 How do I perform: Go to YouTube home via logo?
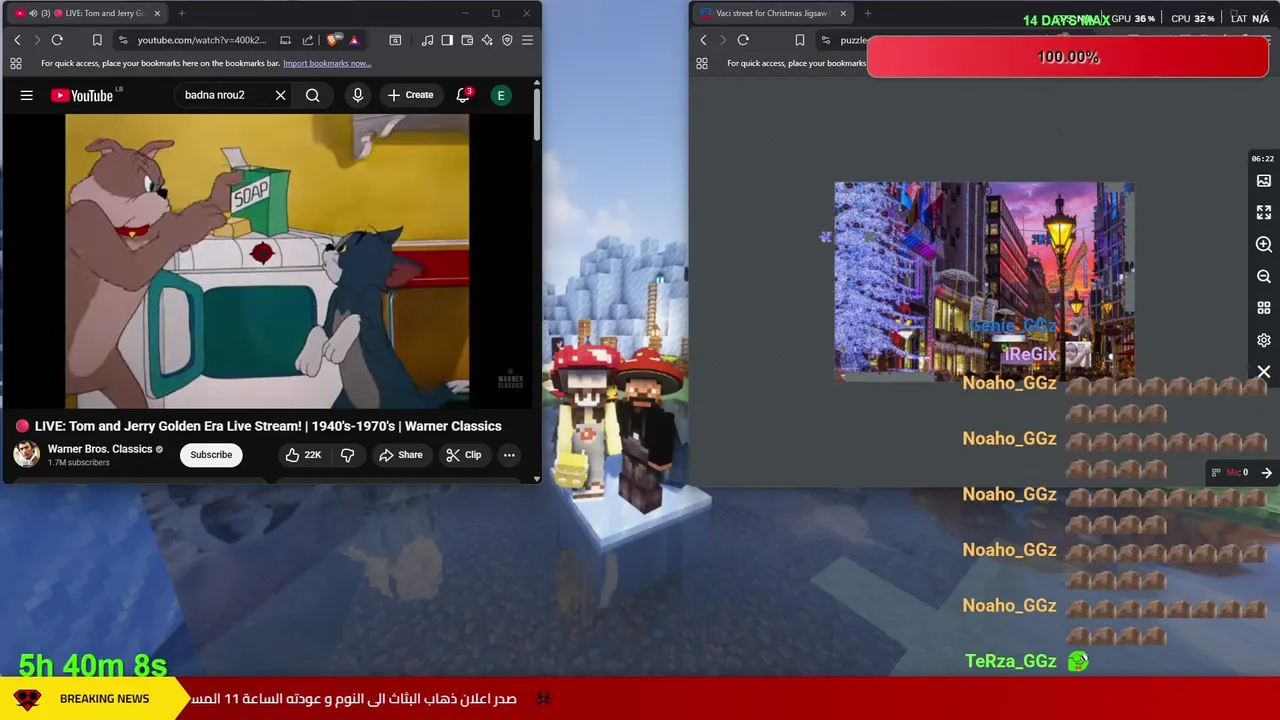click(83, 95)
